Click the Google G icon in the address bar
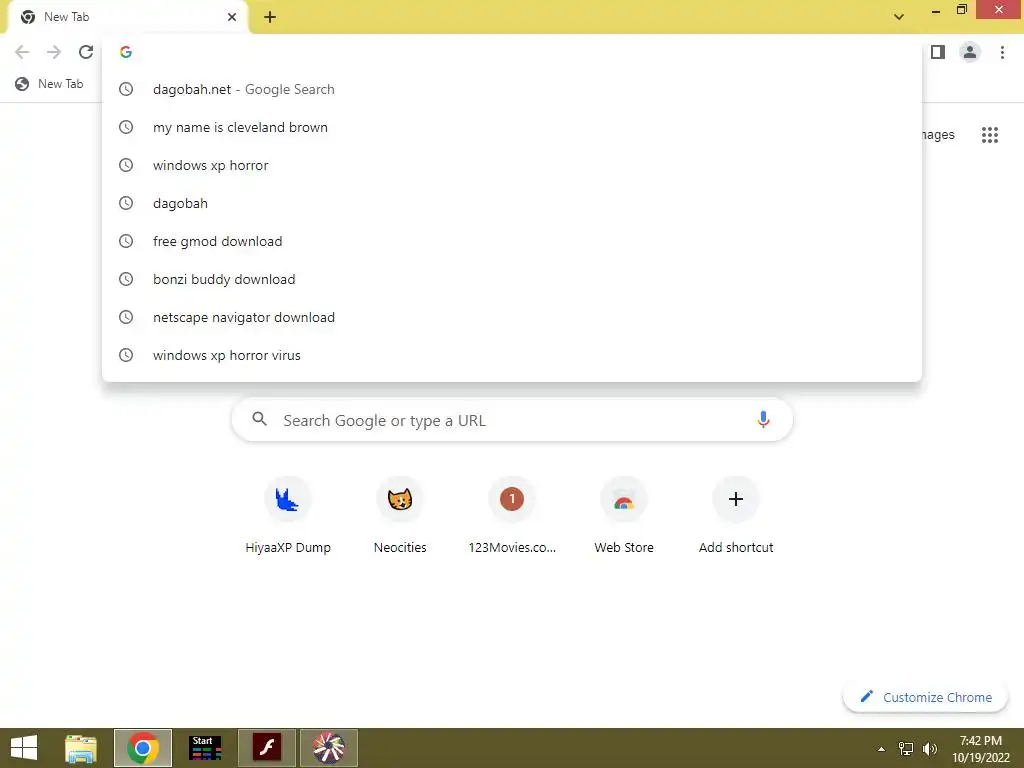The image size is (1024, 768). tap(126, 52)
